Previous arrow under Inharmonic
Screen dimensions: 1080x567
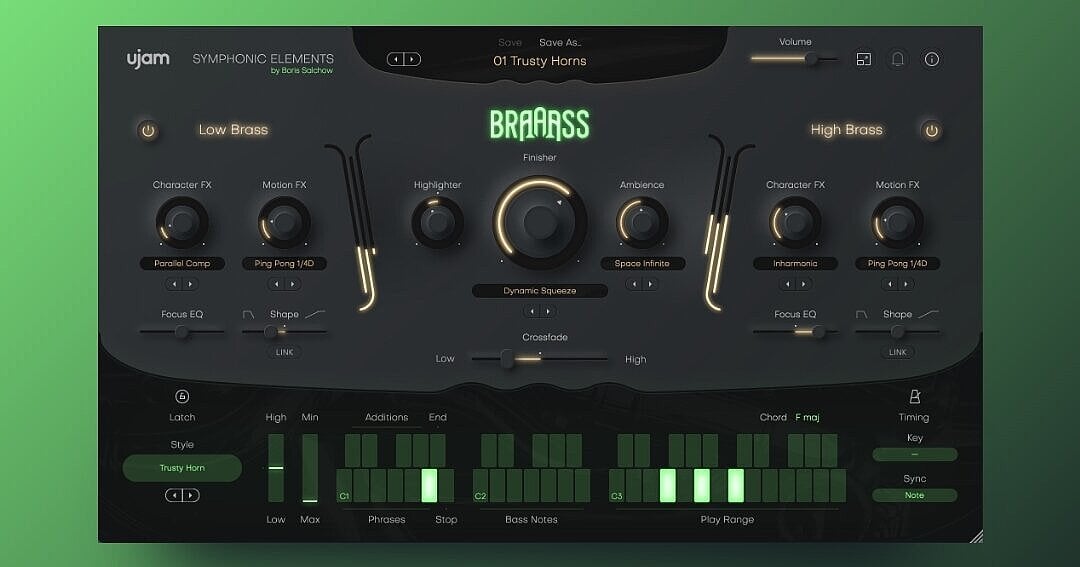[x=787, y=284]
